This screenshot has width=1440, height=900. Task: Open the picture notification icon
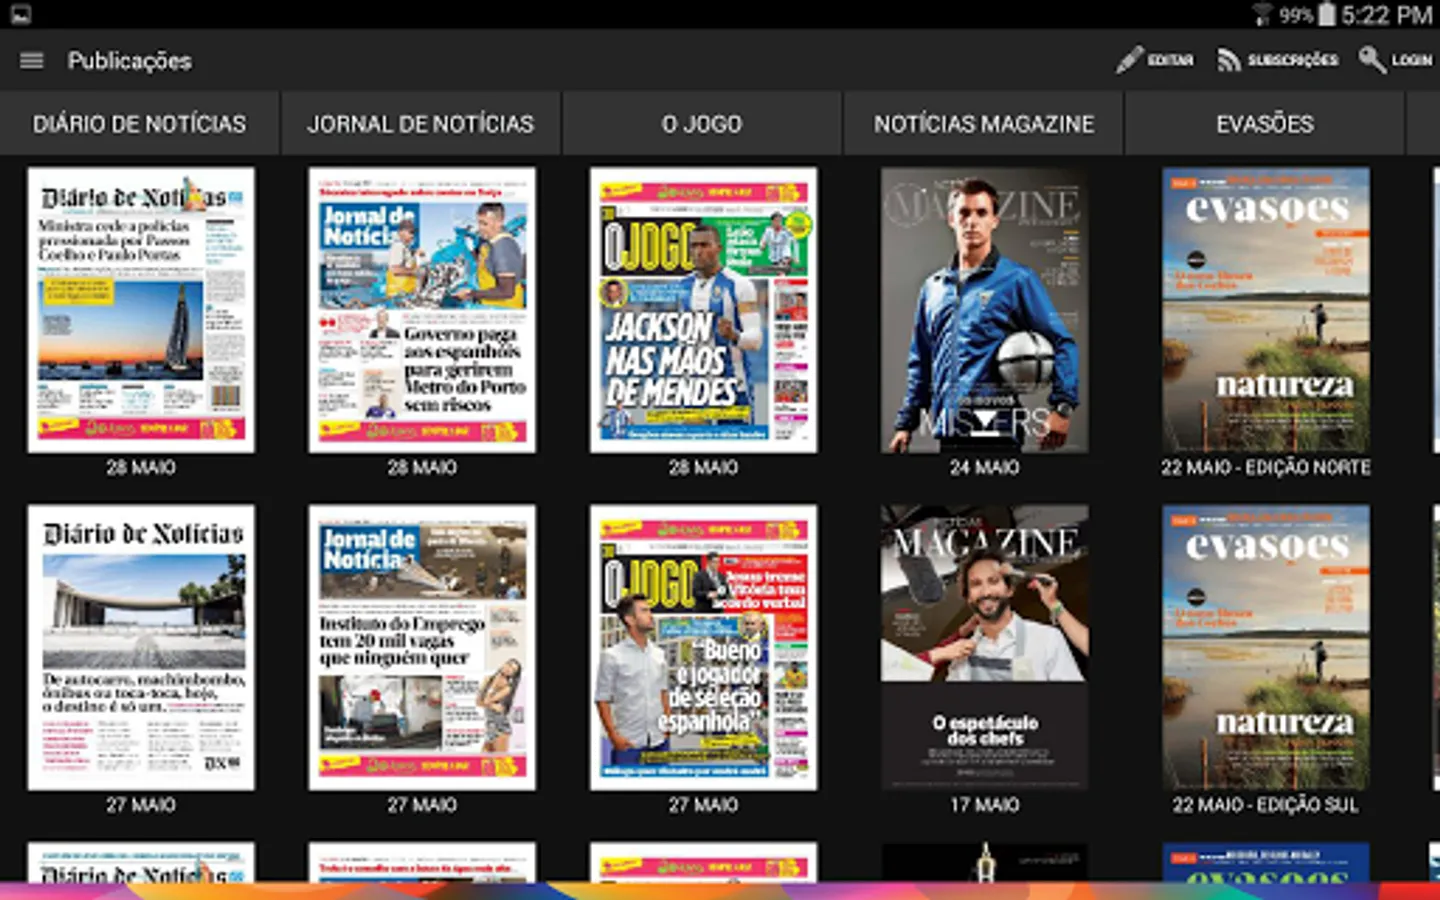(x=20, y=14)
